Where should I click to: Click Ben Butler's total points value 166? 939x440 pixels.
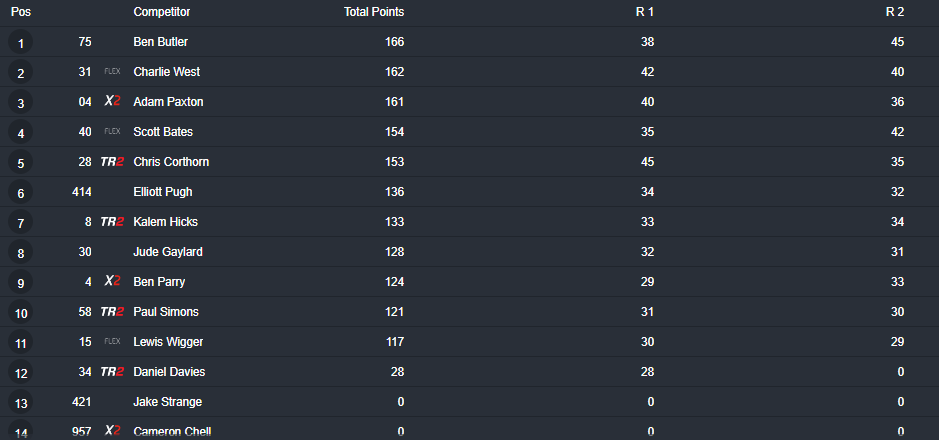[394, 42]
